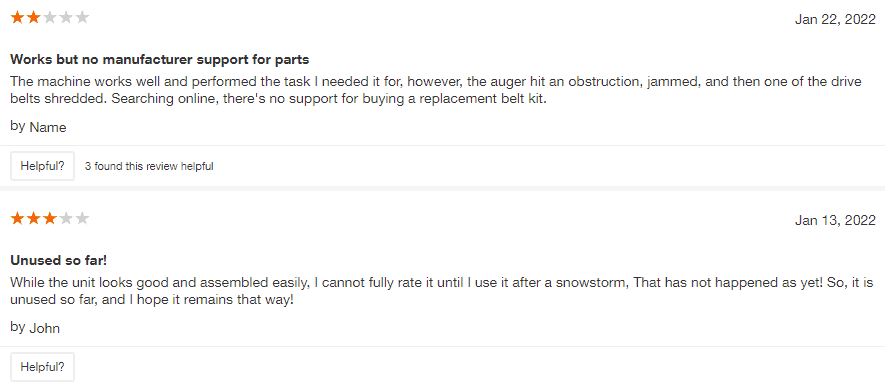
Task: Click fifth gray star in Jan 22 review
Action: coord(82,17)
